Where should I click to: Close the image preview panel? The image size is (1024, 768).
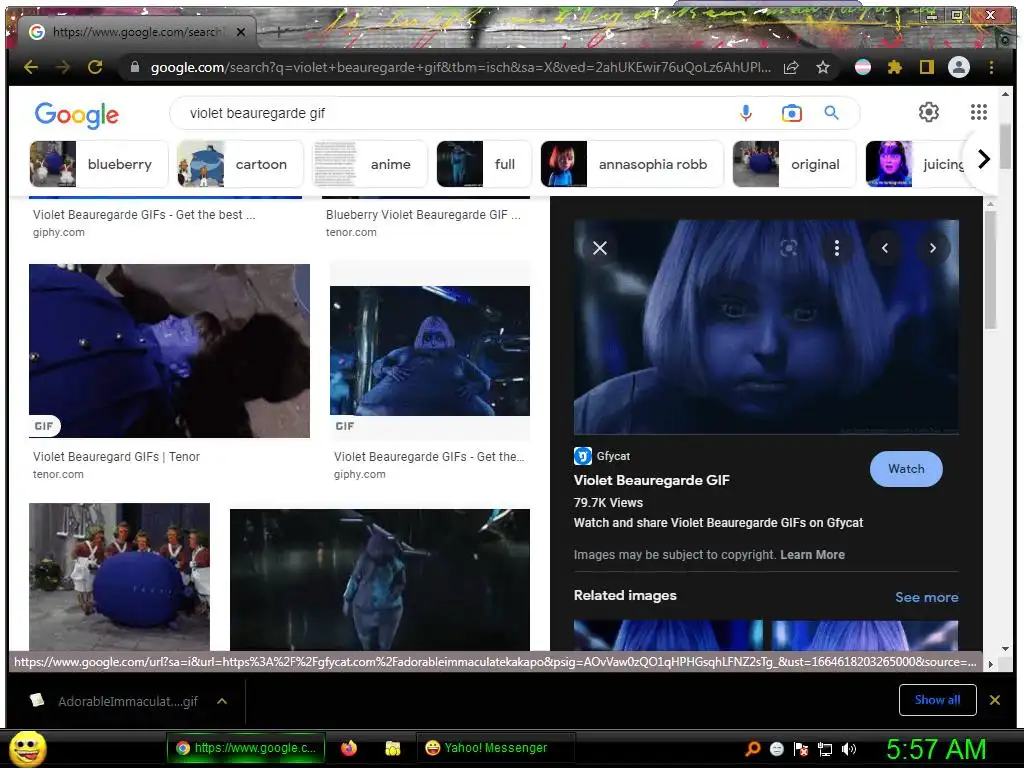pyautogui.click(x=600, y=248)
